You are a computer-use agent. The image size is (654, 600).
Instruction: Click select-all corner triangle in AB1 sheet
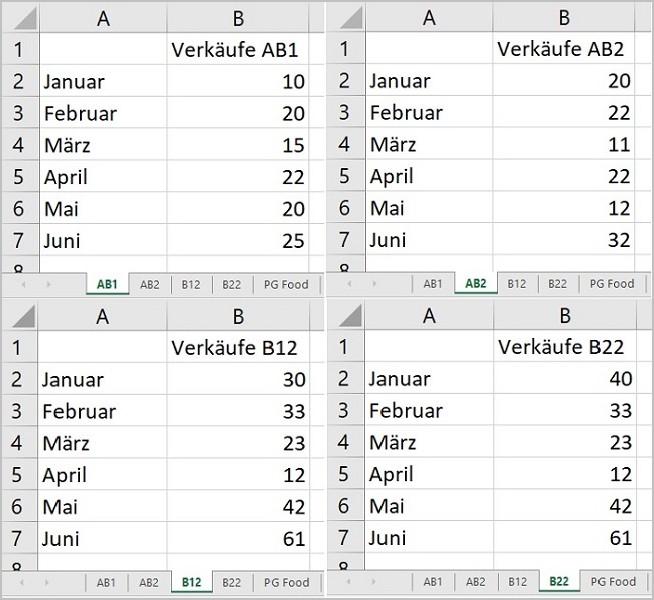(25, 19)
